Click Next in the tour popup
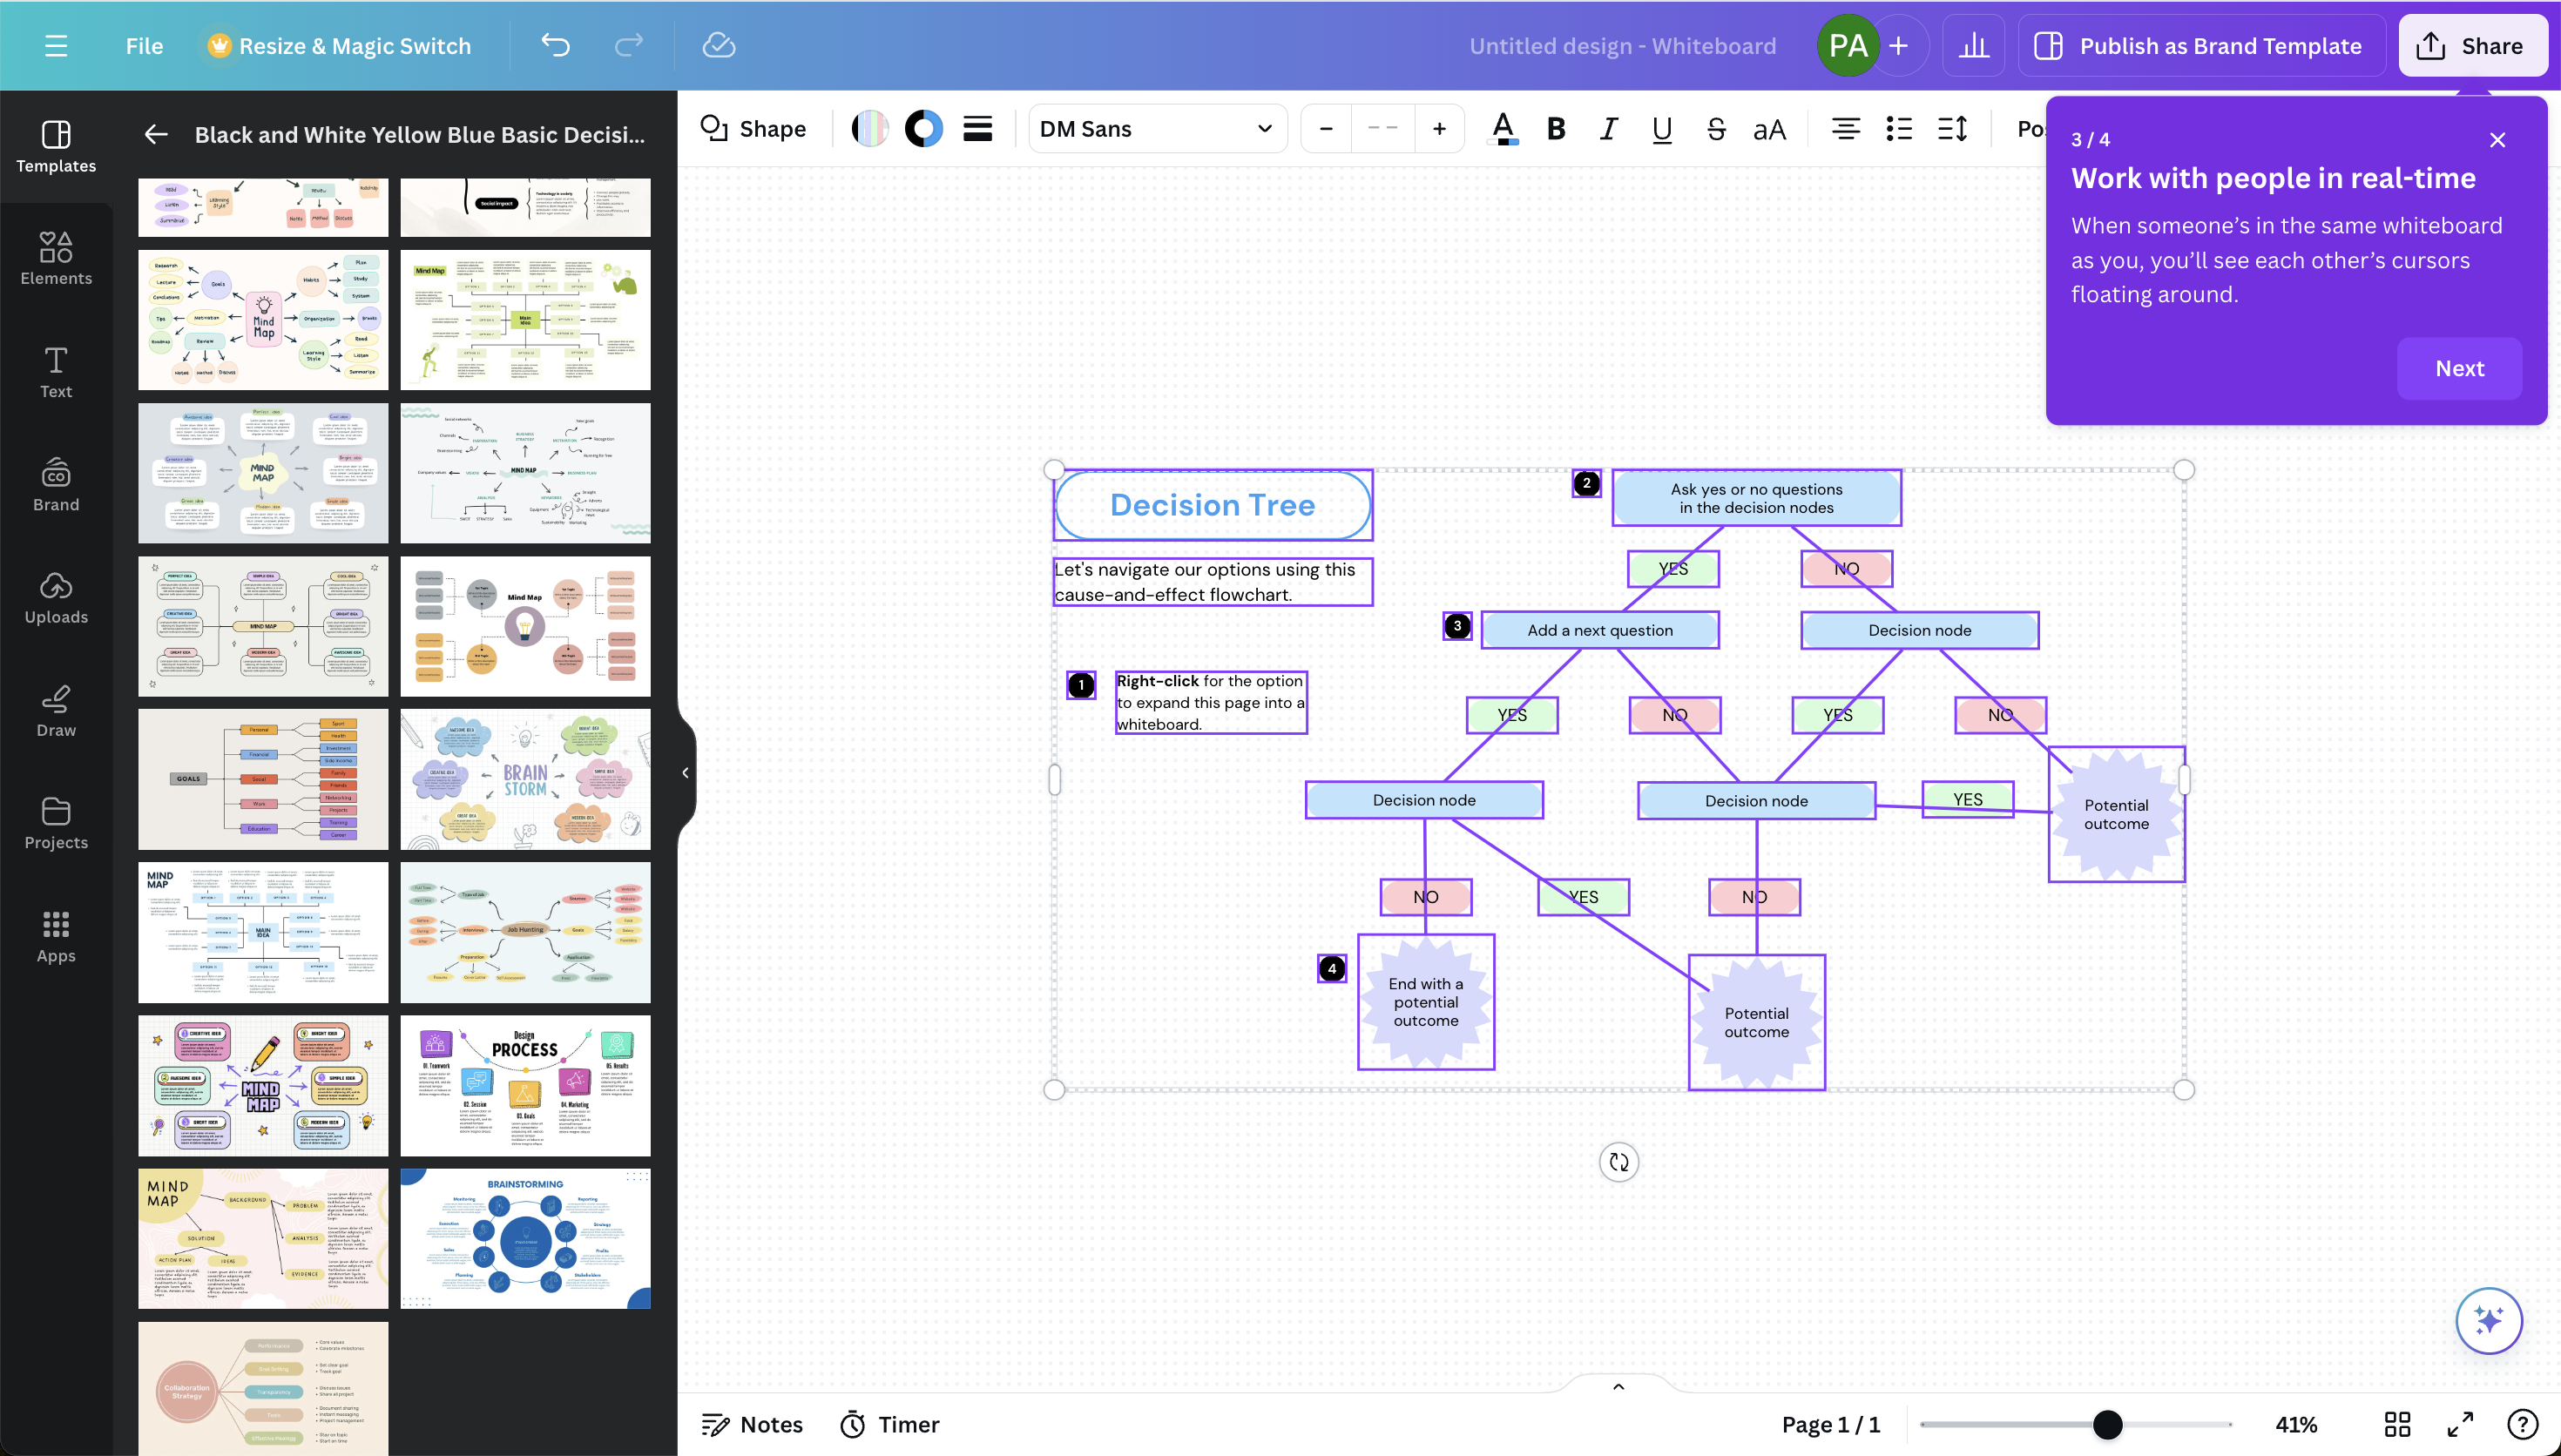 (2459, 368)
